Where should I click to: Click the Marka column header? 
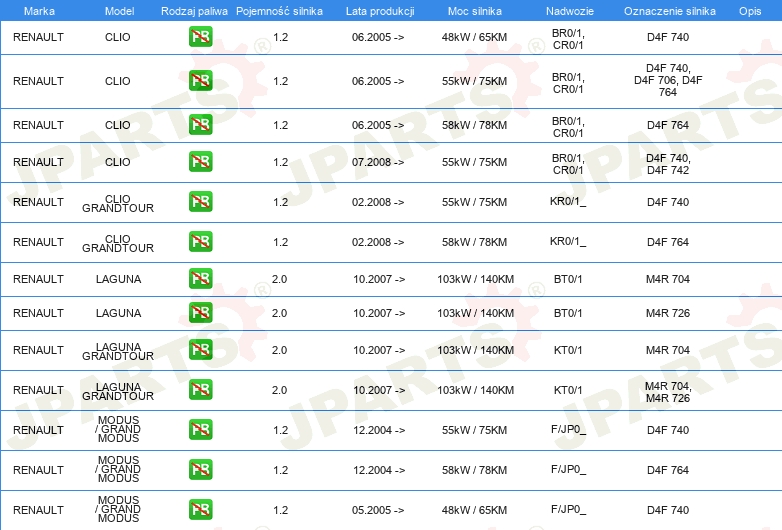[39, 11]
